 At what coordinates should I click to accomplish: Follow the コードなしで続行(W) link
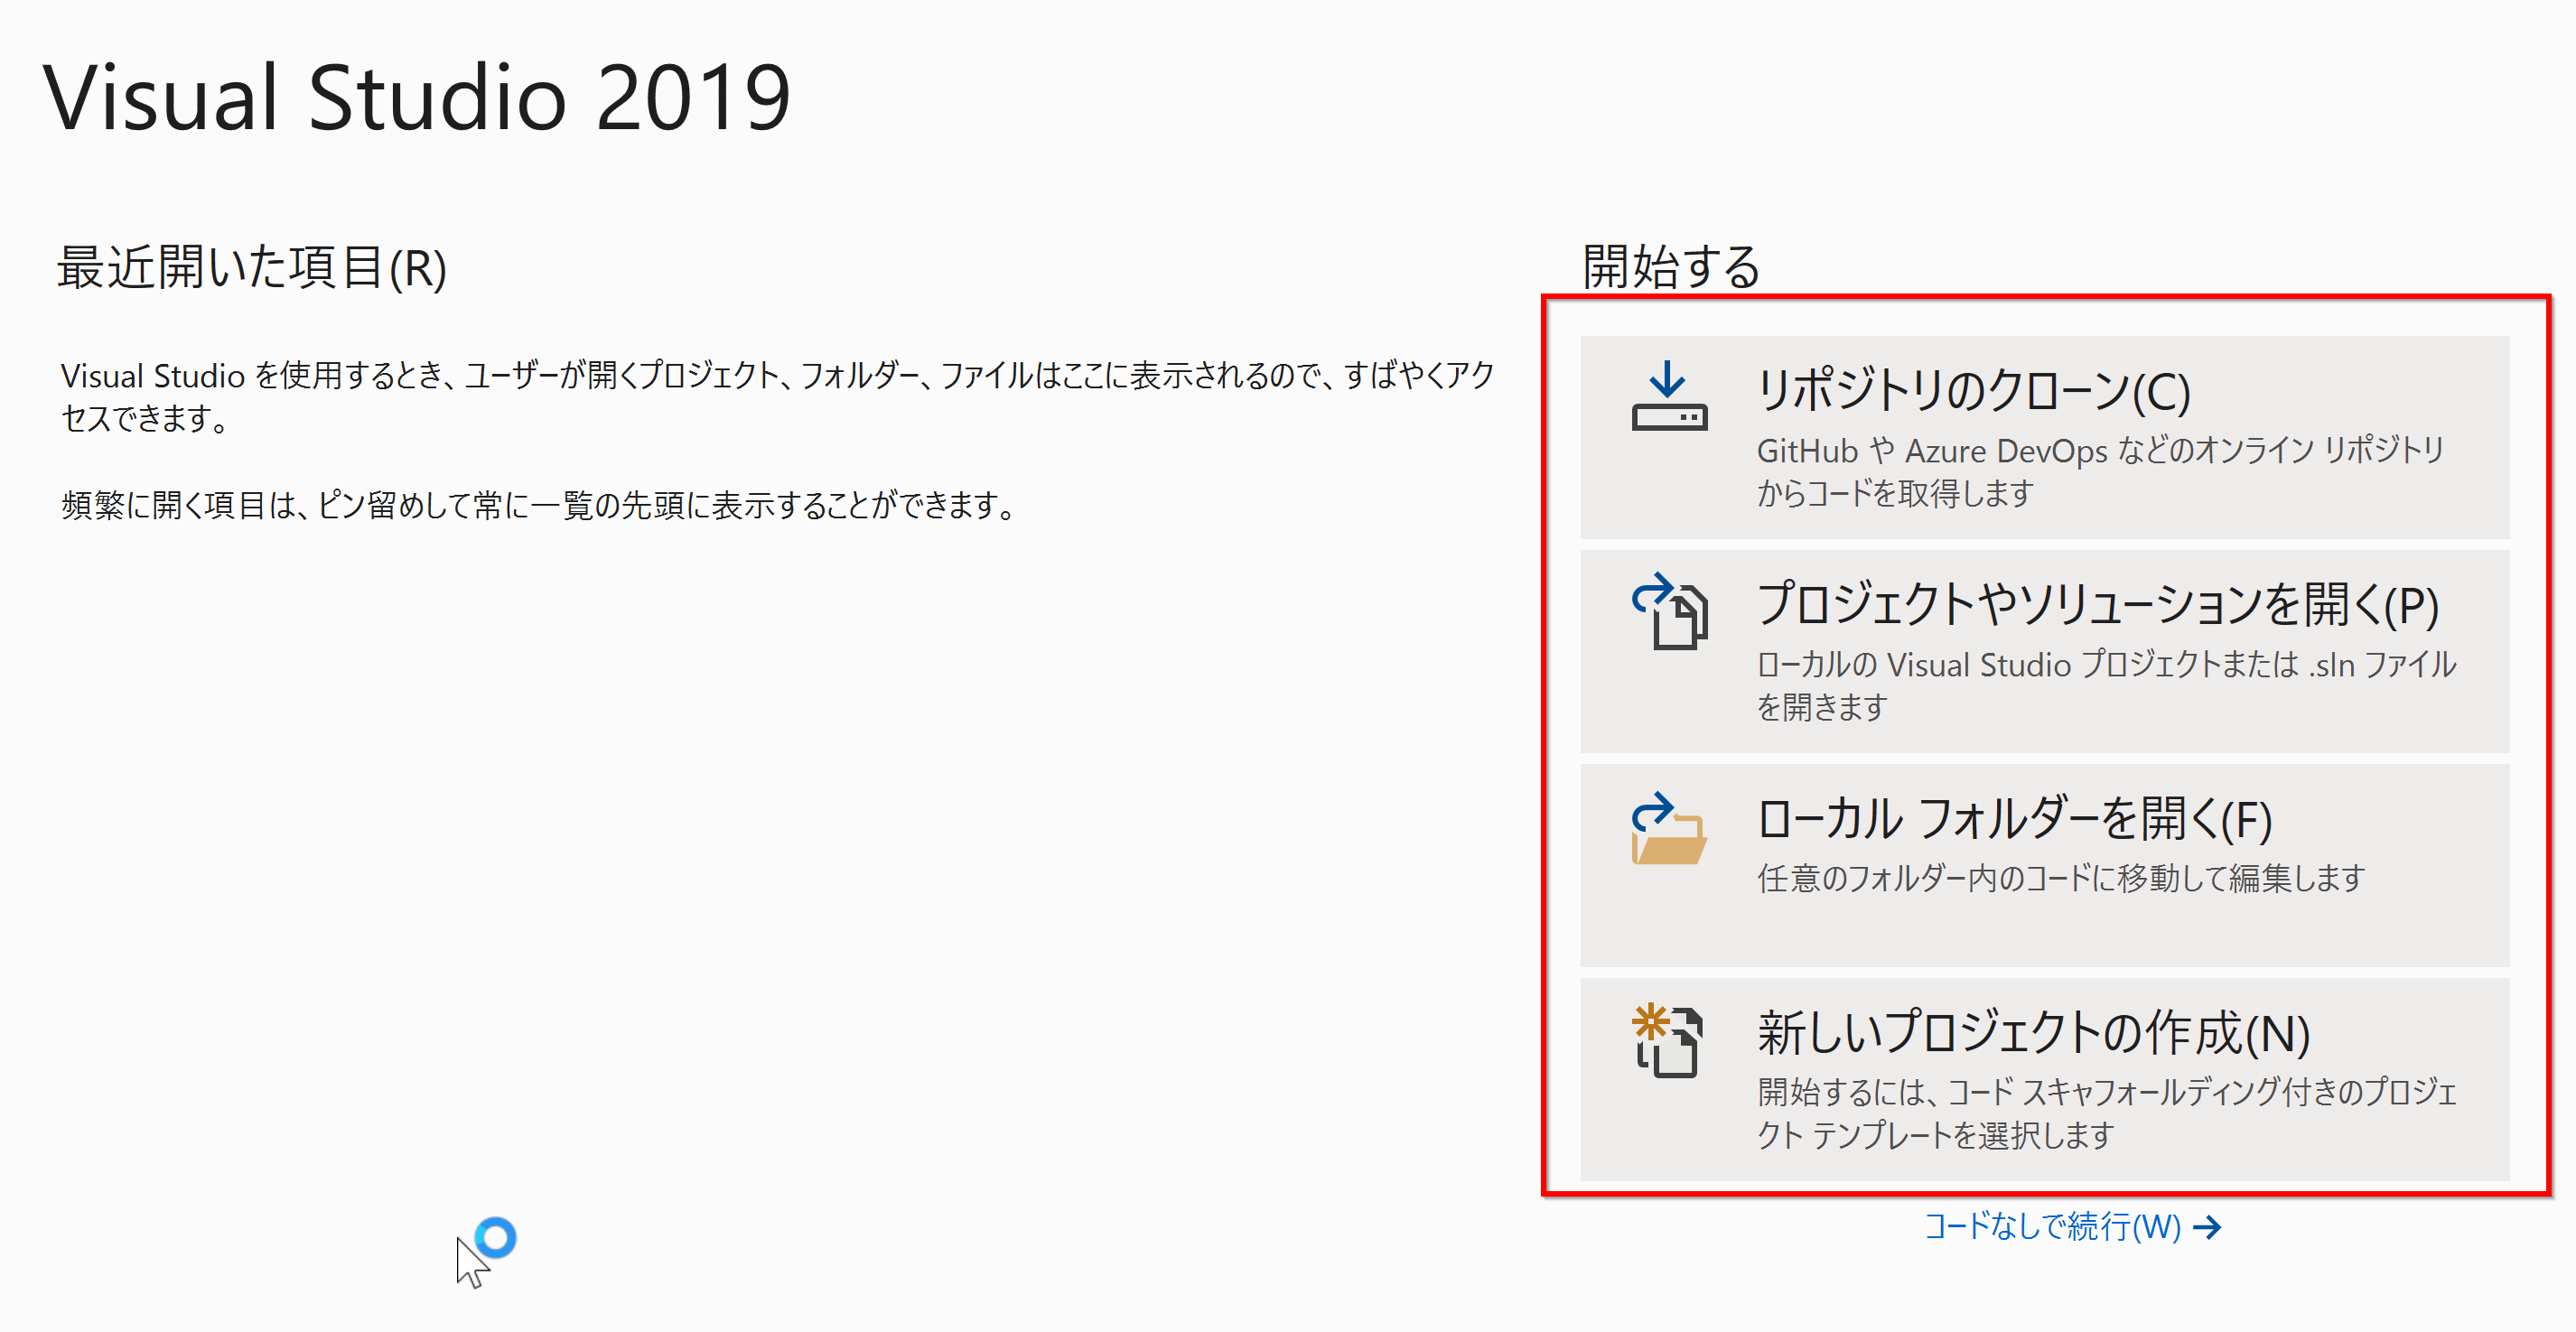(x=2072, y=1226)
